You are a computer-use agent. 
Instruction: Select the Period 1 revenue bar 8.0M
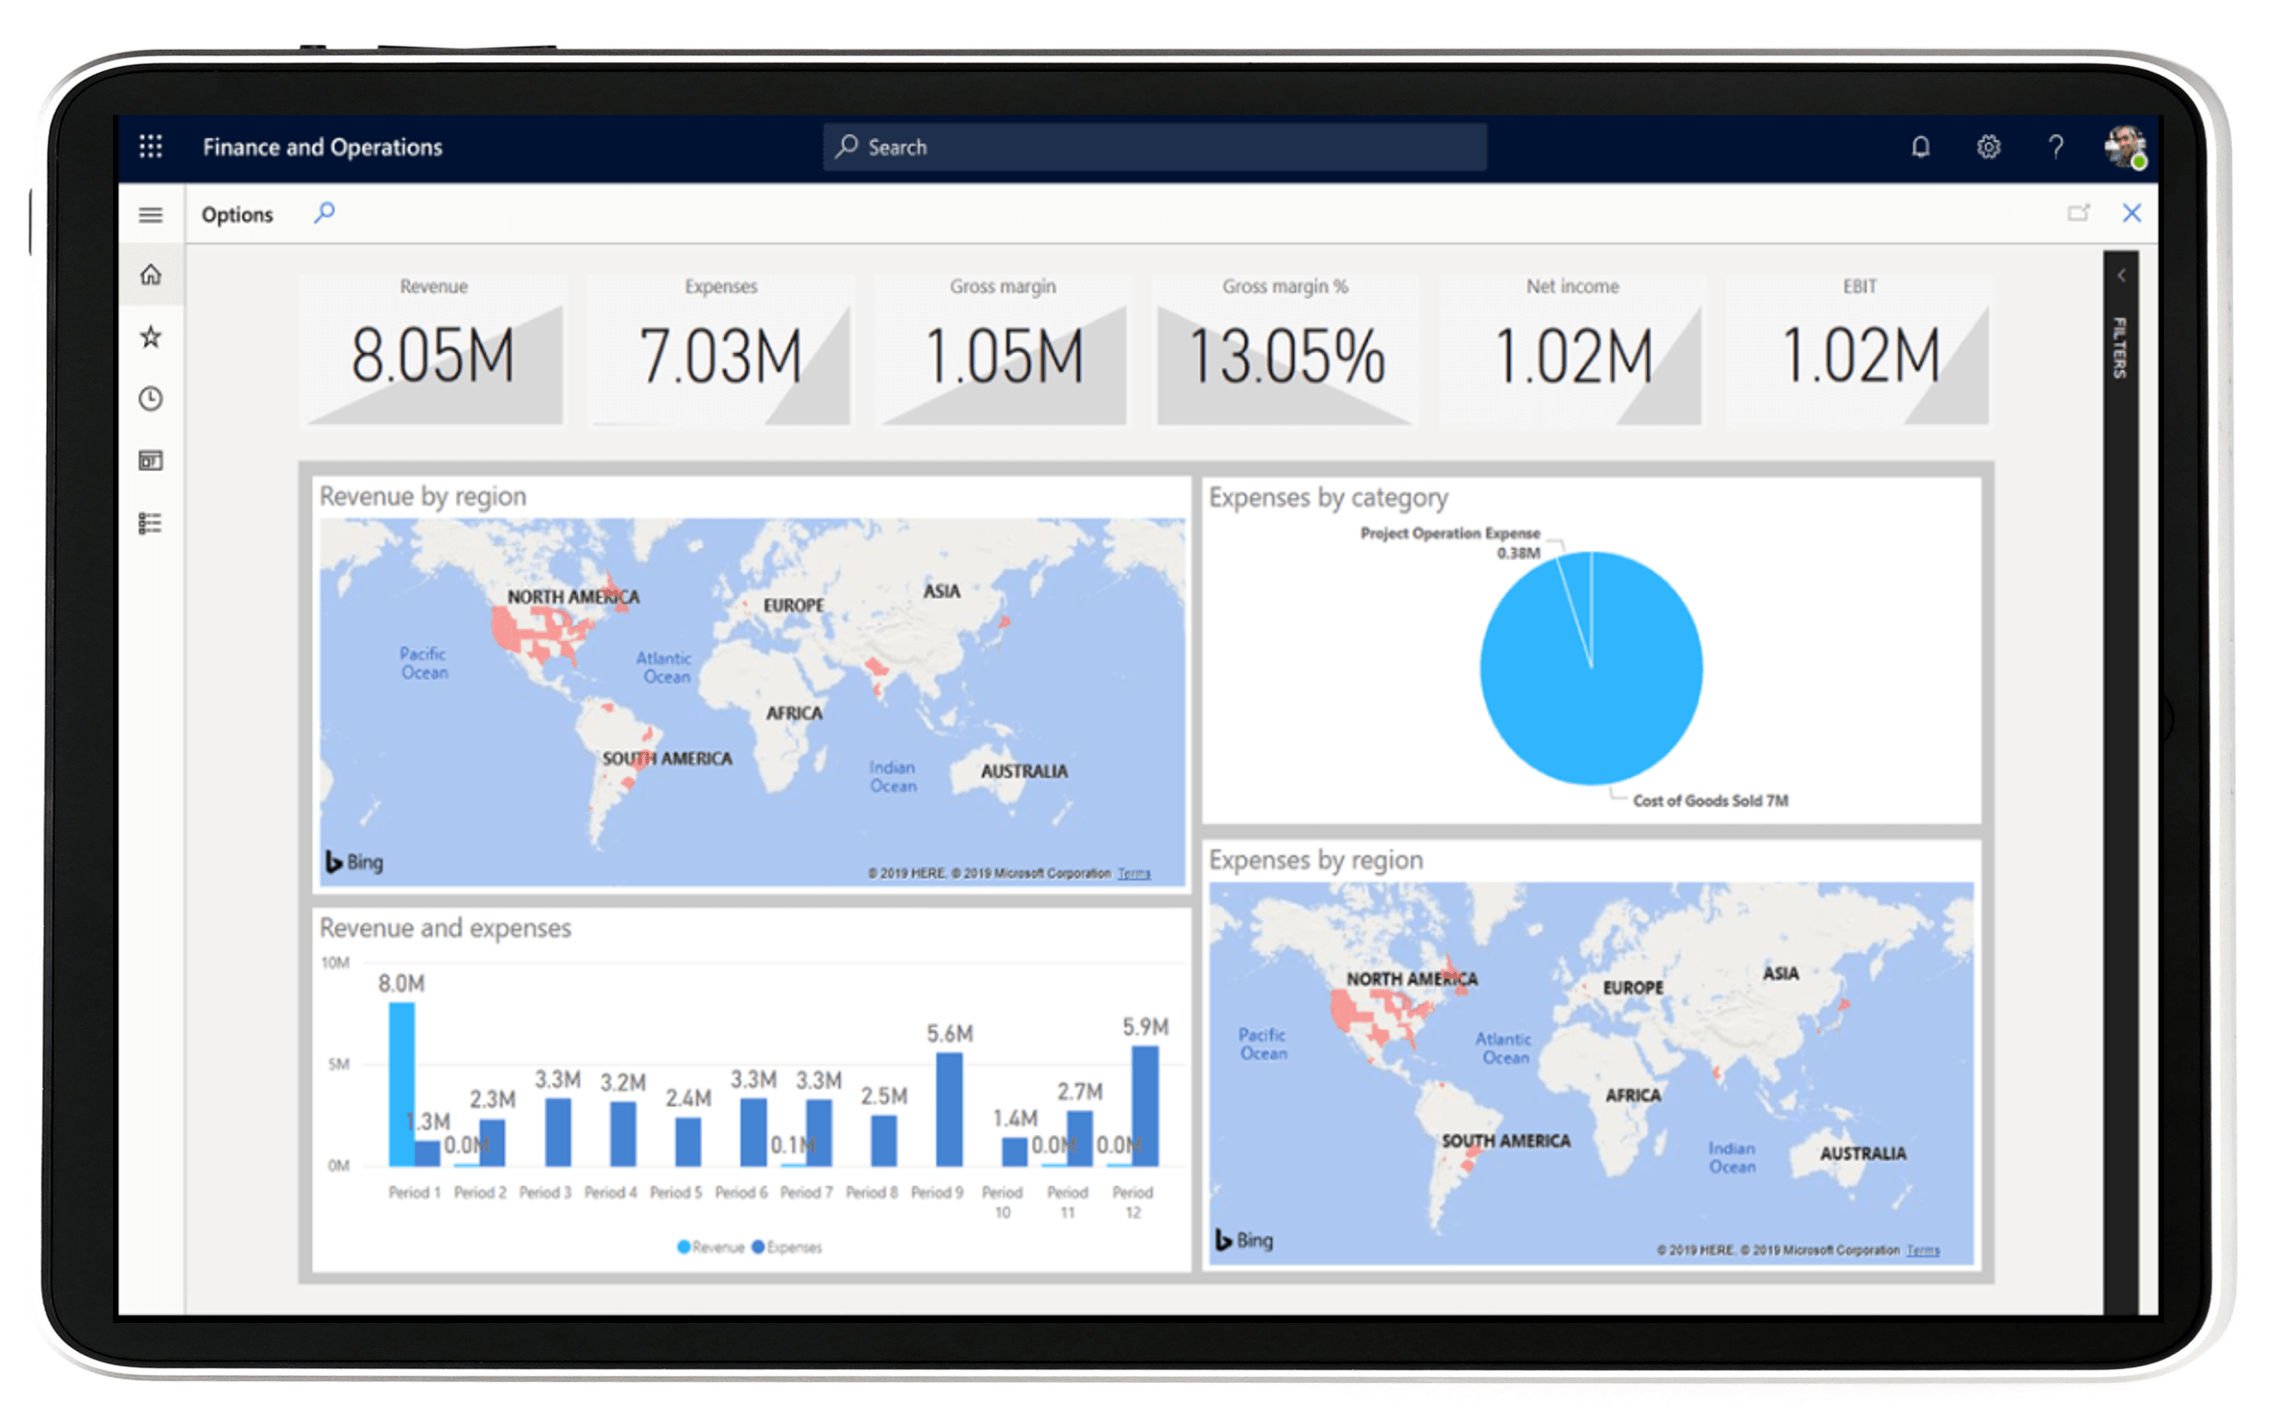tap(401, 1084)
